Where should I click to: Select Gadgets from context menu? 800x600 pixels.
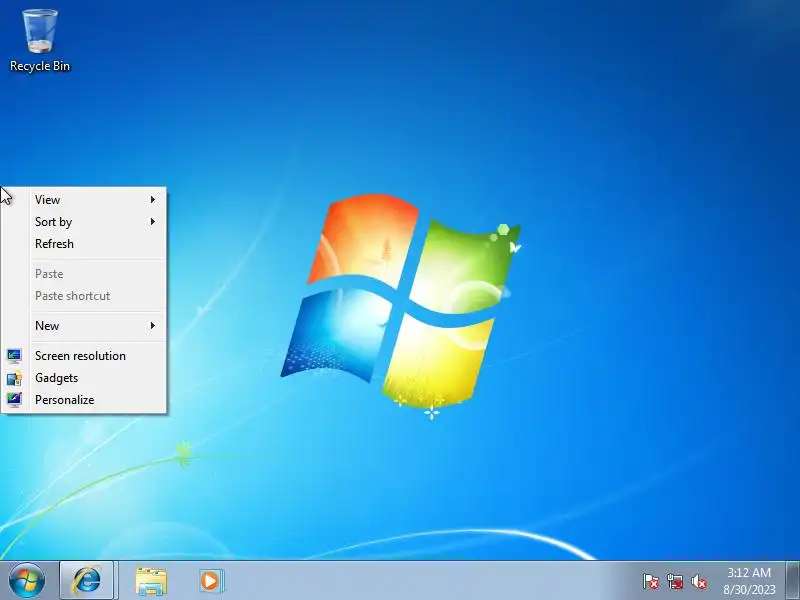[83, 378]
